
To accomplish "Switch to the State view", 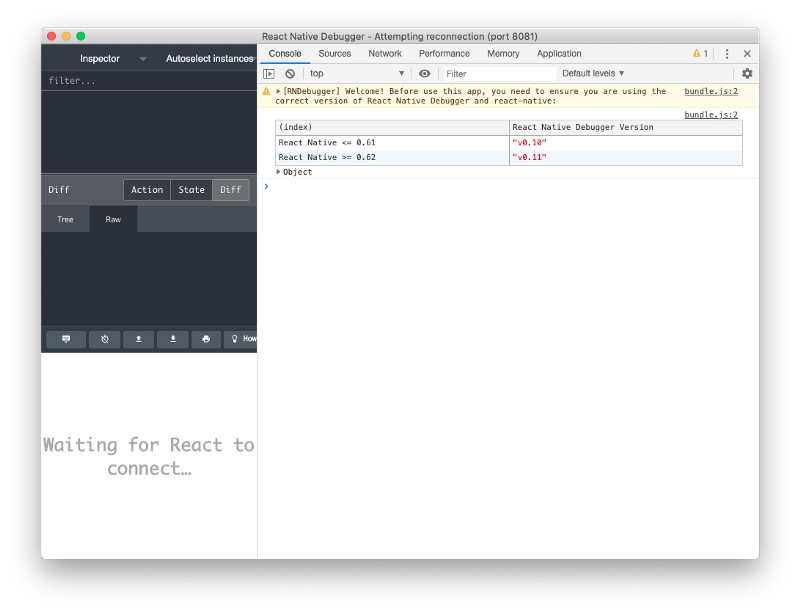I will [191, 189].
